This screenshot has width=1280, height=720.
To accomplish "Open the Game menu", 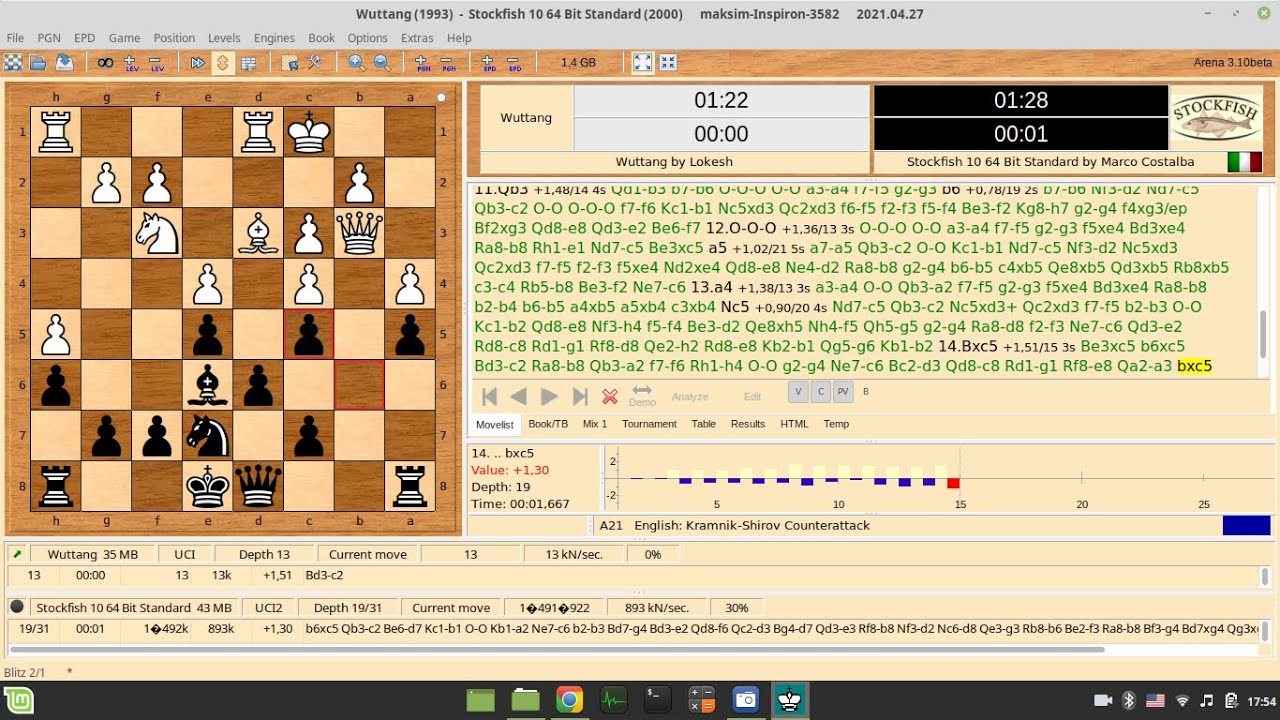I will 124,38.
